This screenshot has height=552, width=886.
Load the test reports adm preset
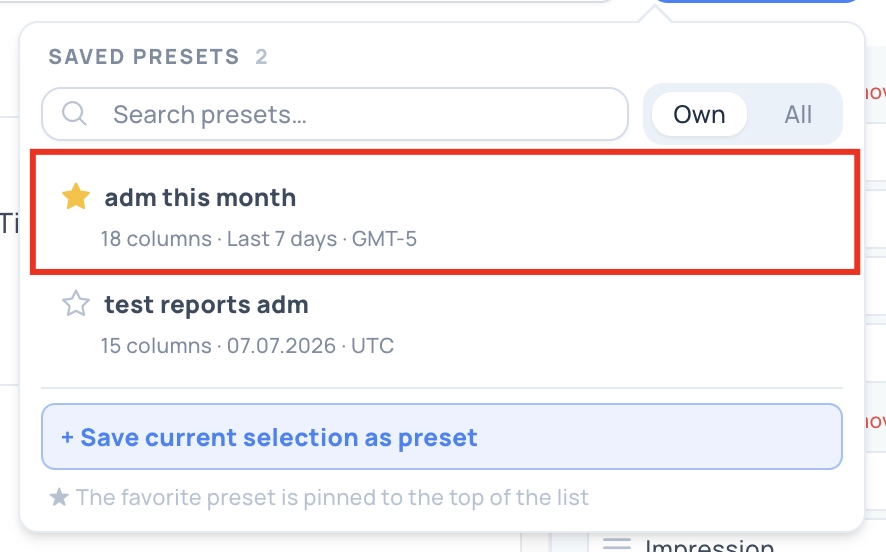[445, 323]
